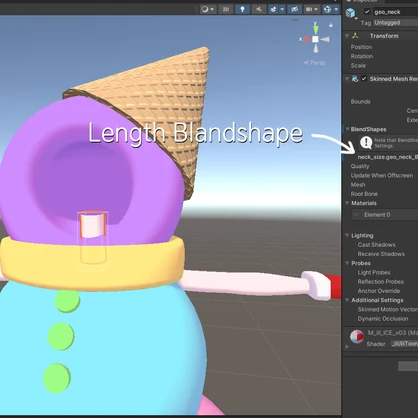418x418 pixels.
Task: Collapse the Probes section
Action: point(347,263)
